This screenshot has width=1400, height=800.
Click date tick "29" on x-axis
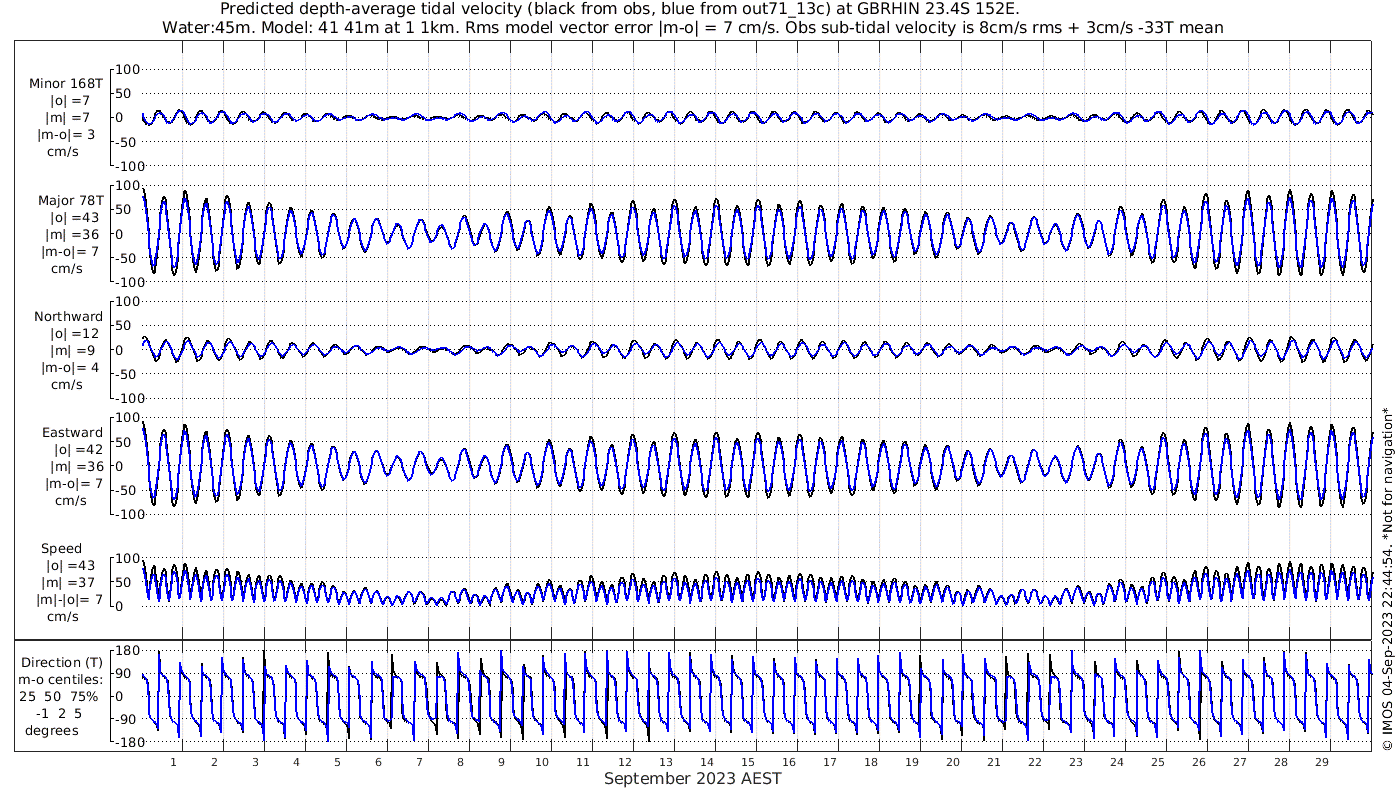pyautogui.click(x=1321, y=762)
